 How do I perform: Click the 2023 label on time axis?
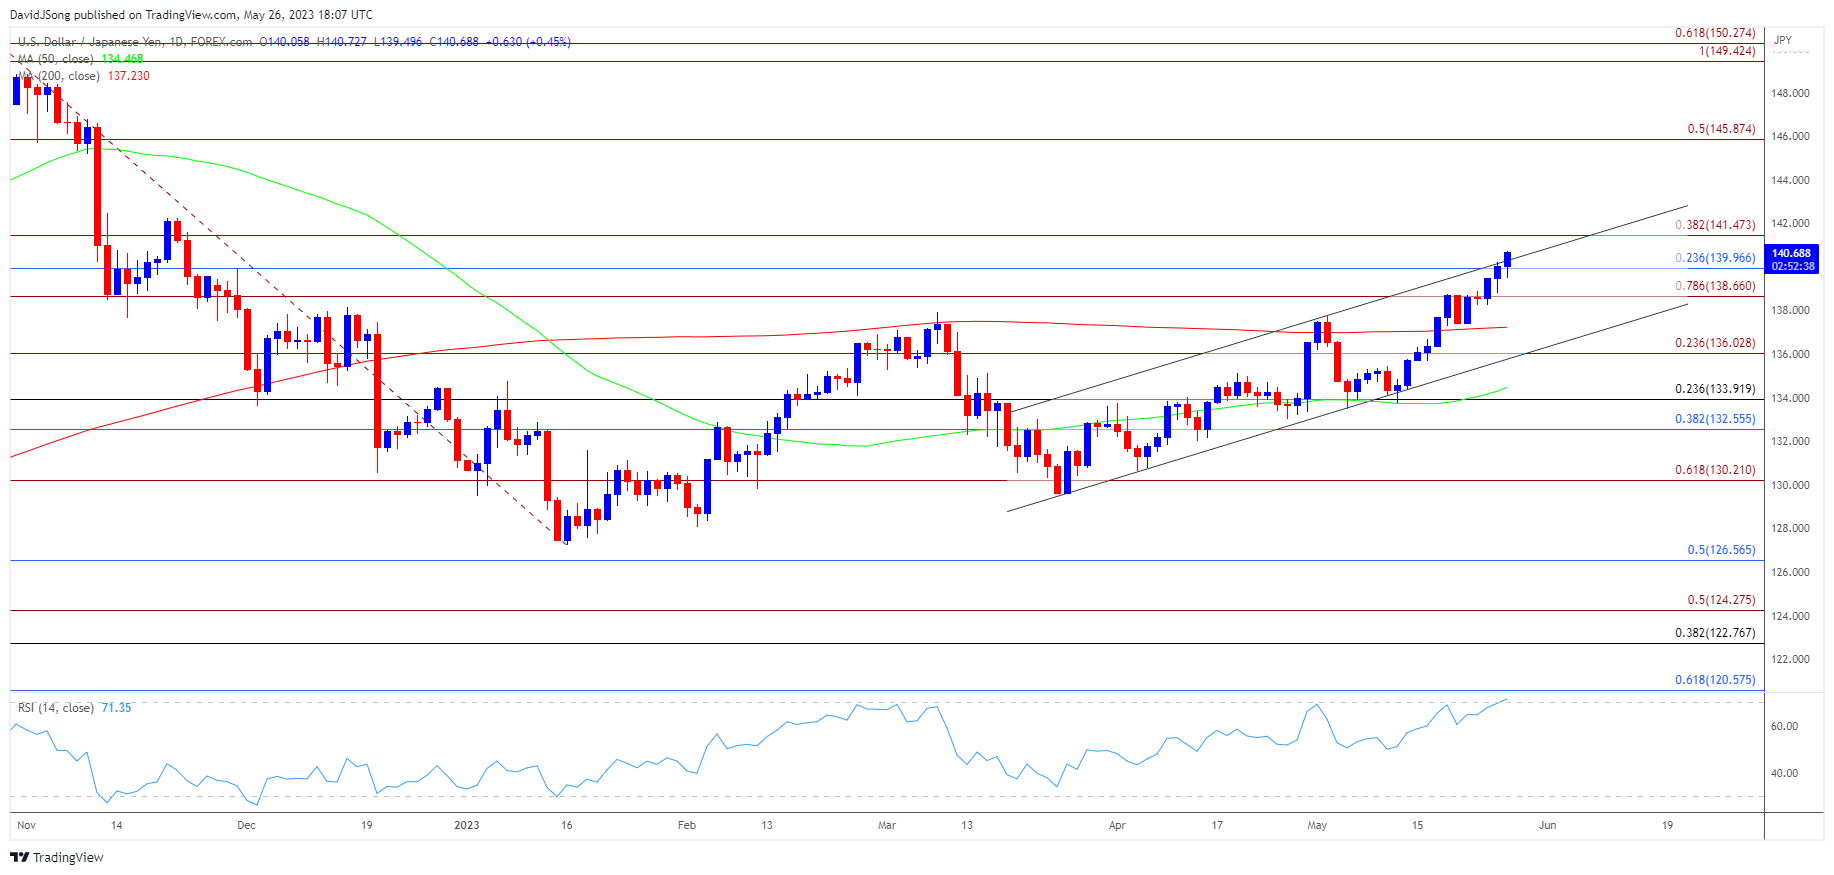click(x=466, y=825)
